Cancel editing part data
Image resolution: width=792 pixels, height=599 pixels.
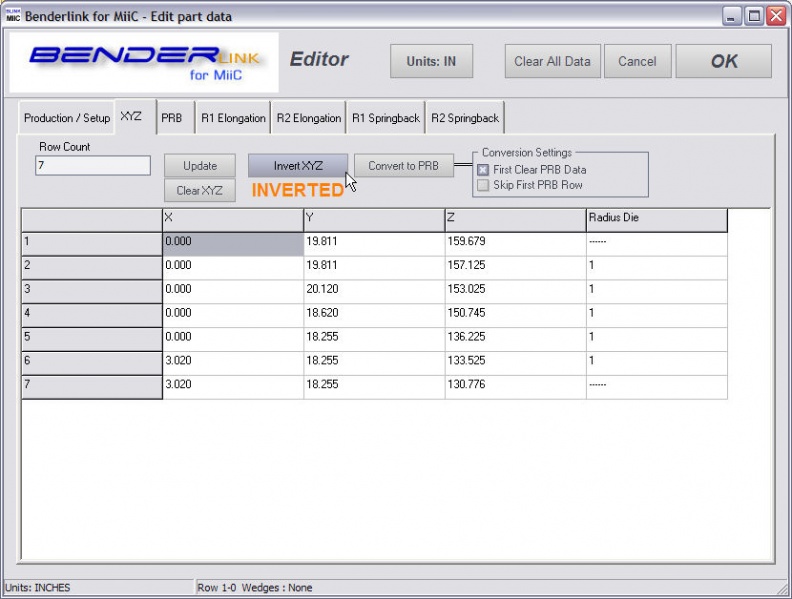[637, 61]
